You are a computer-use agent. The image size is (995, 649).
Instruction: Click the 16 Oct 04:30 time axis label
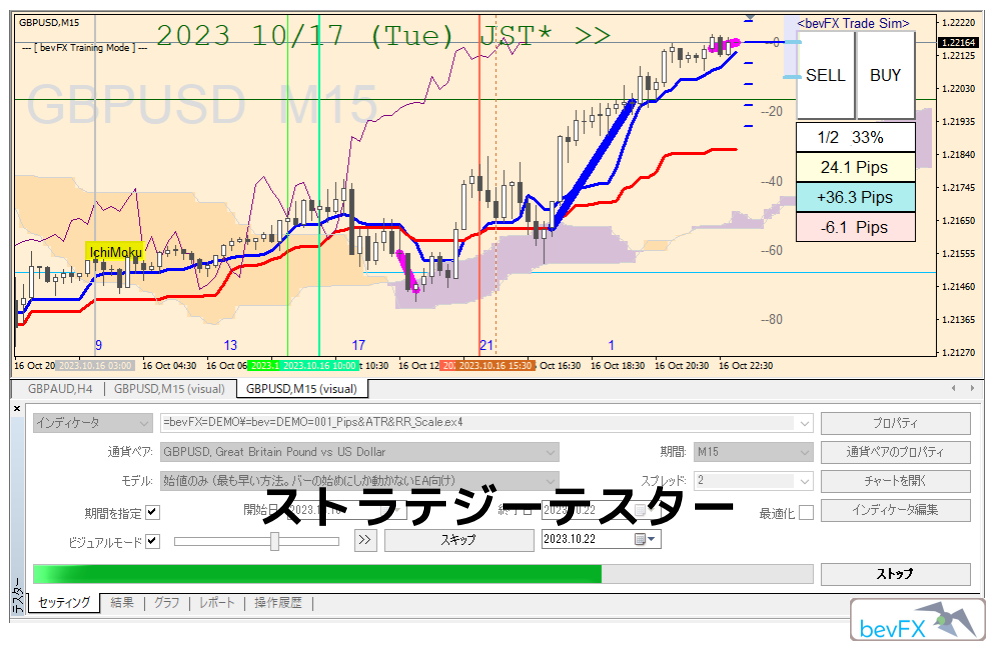coord(169,366)
